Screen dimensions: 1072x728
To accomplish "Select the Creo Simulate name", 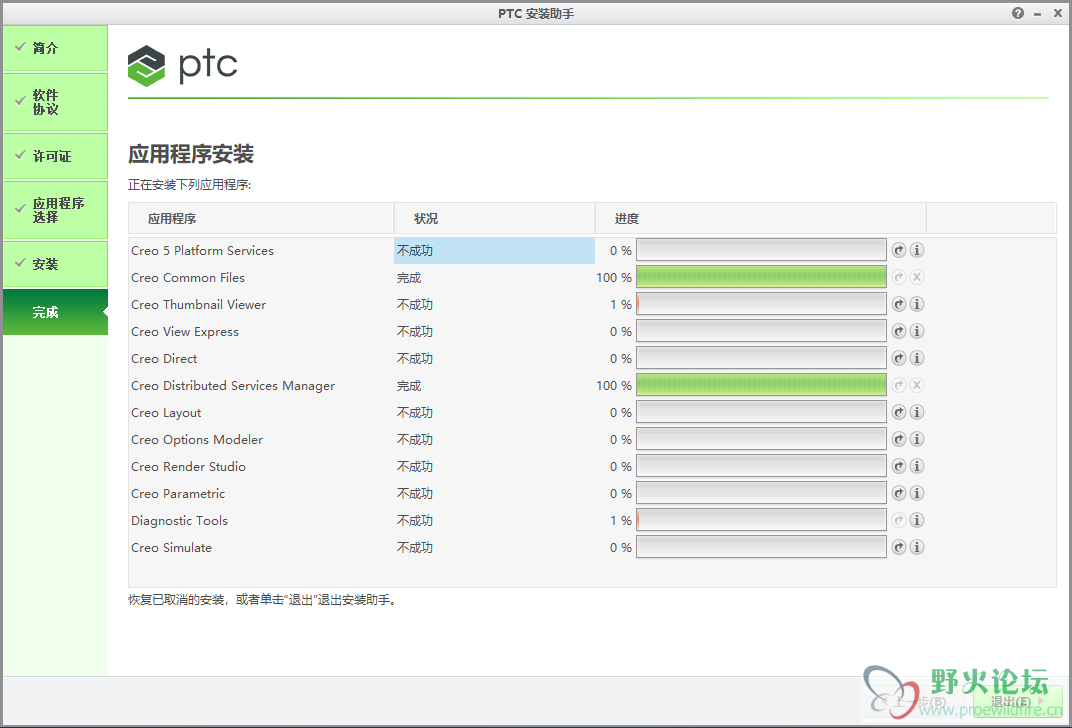I will (172, 548).
